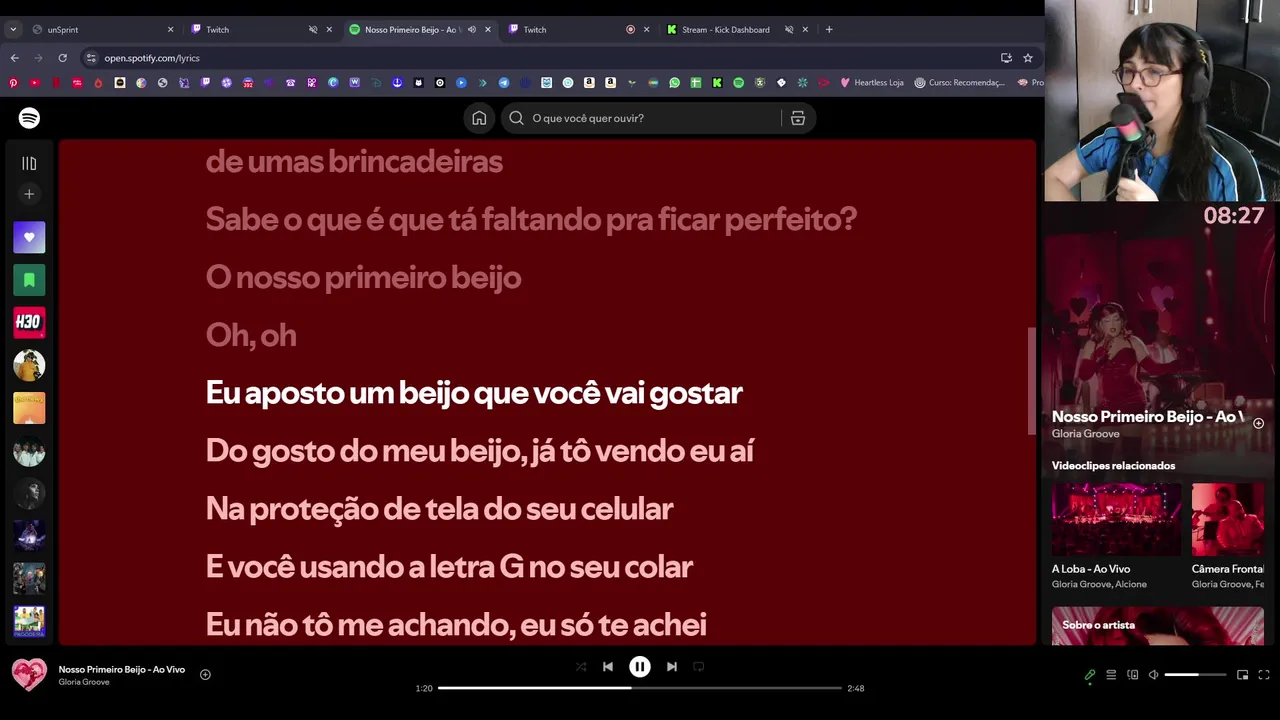Go back in browser history
Image resolution: width=1280 pixels, height=720 pixels.
pyautogui.click(x=14, y=58)
